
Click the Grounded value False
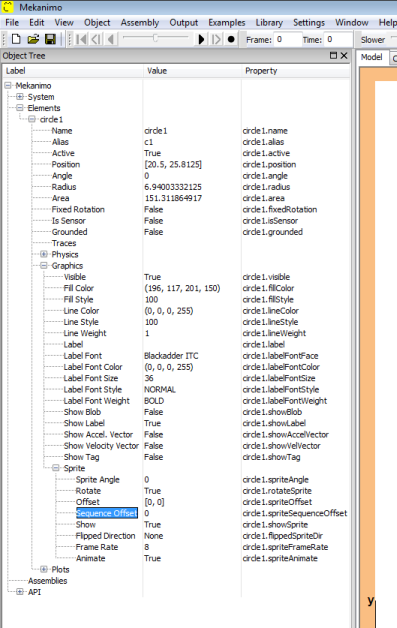(153, 232)
